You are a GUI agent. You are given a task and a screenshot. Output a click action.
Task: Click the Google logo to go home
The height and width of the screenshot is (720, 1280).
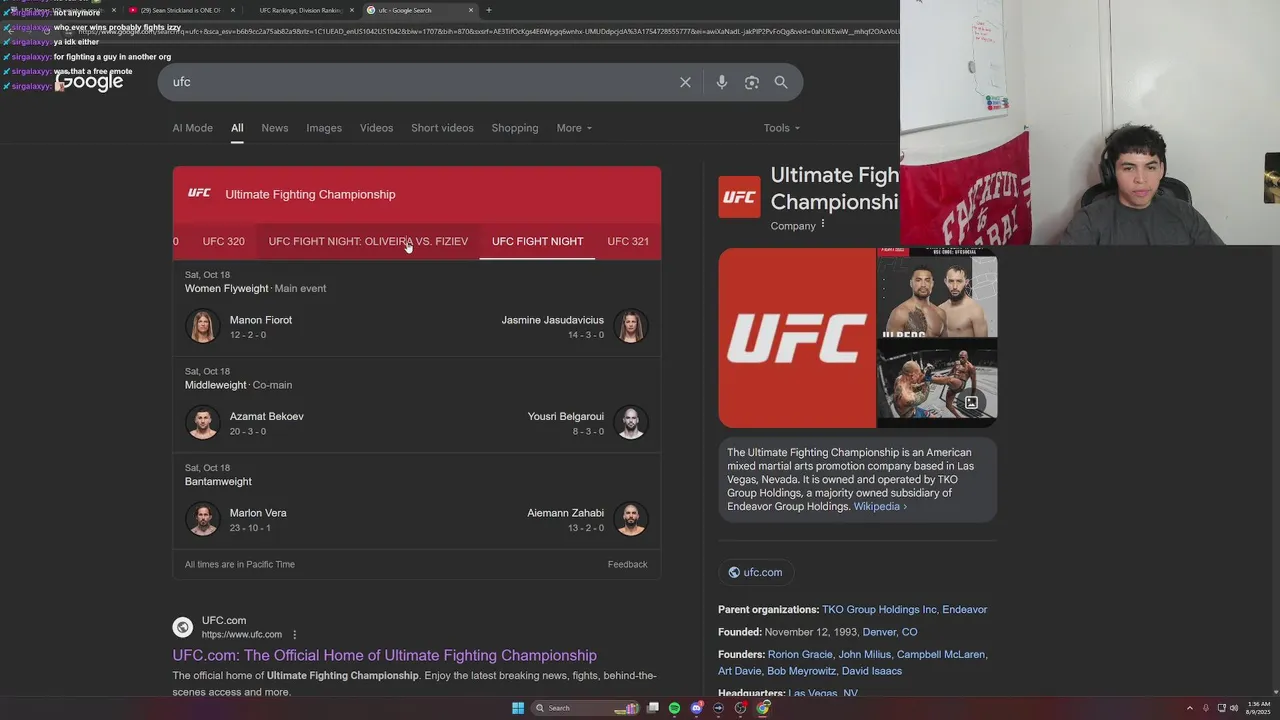coord(90,82)
